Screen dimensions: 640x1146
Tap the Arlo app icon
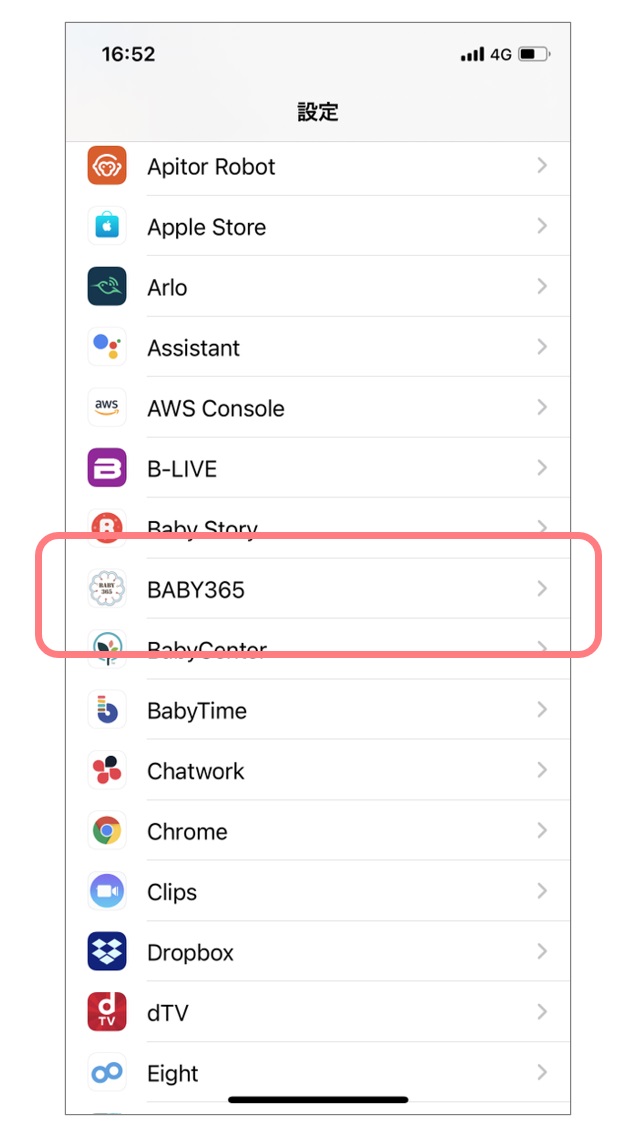(x=107, y=287)
